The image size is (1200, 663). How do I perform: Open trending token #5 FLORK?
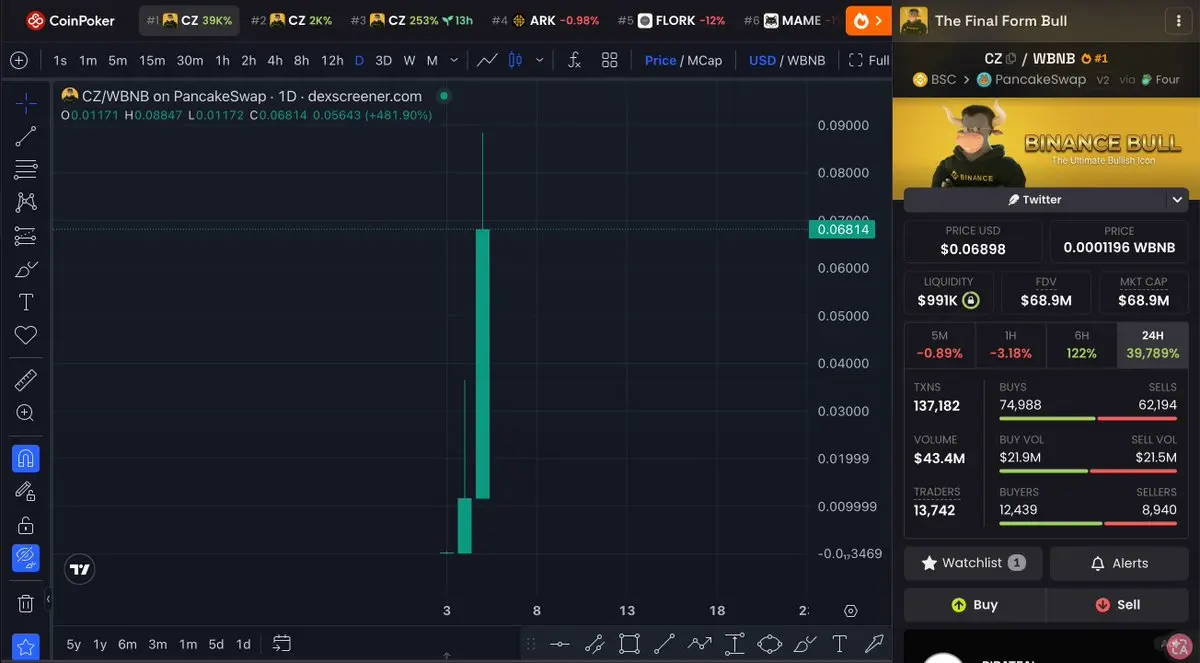[672, 20]
